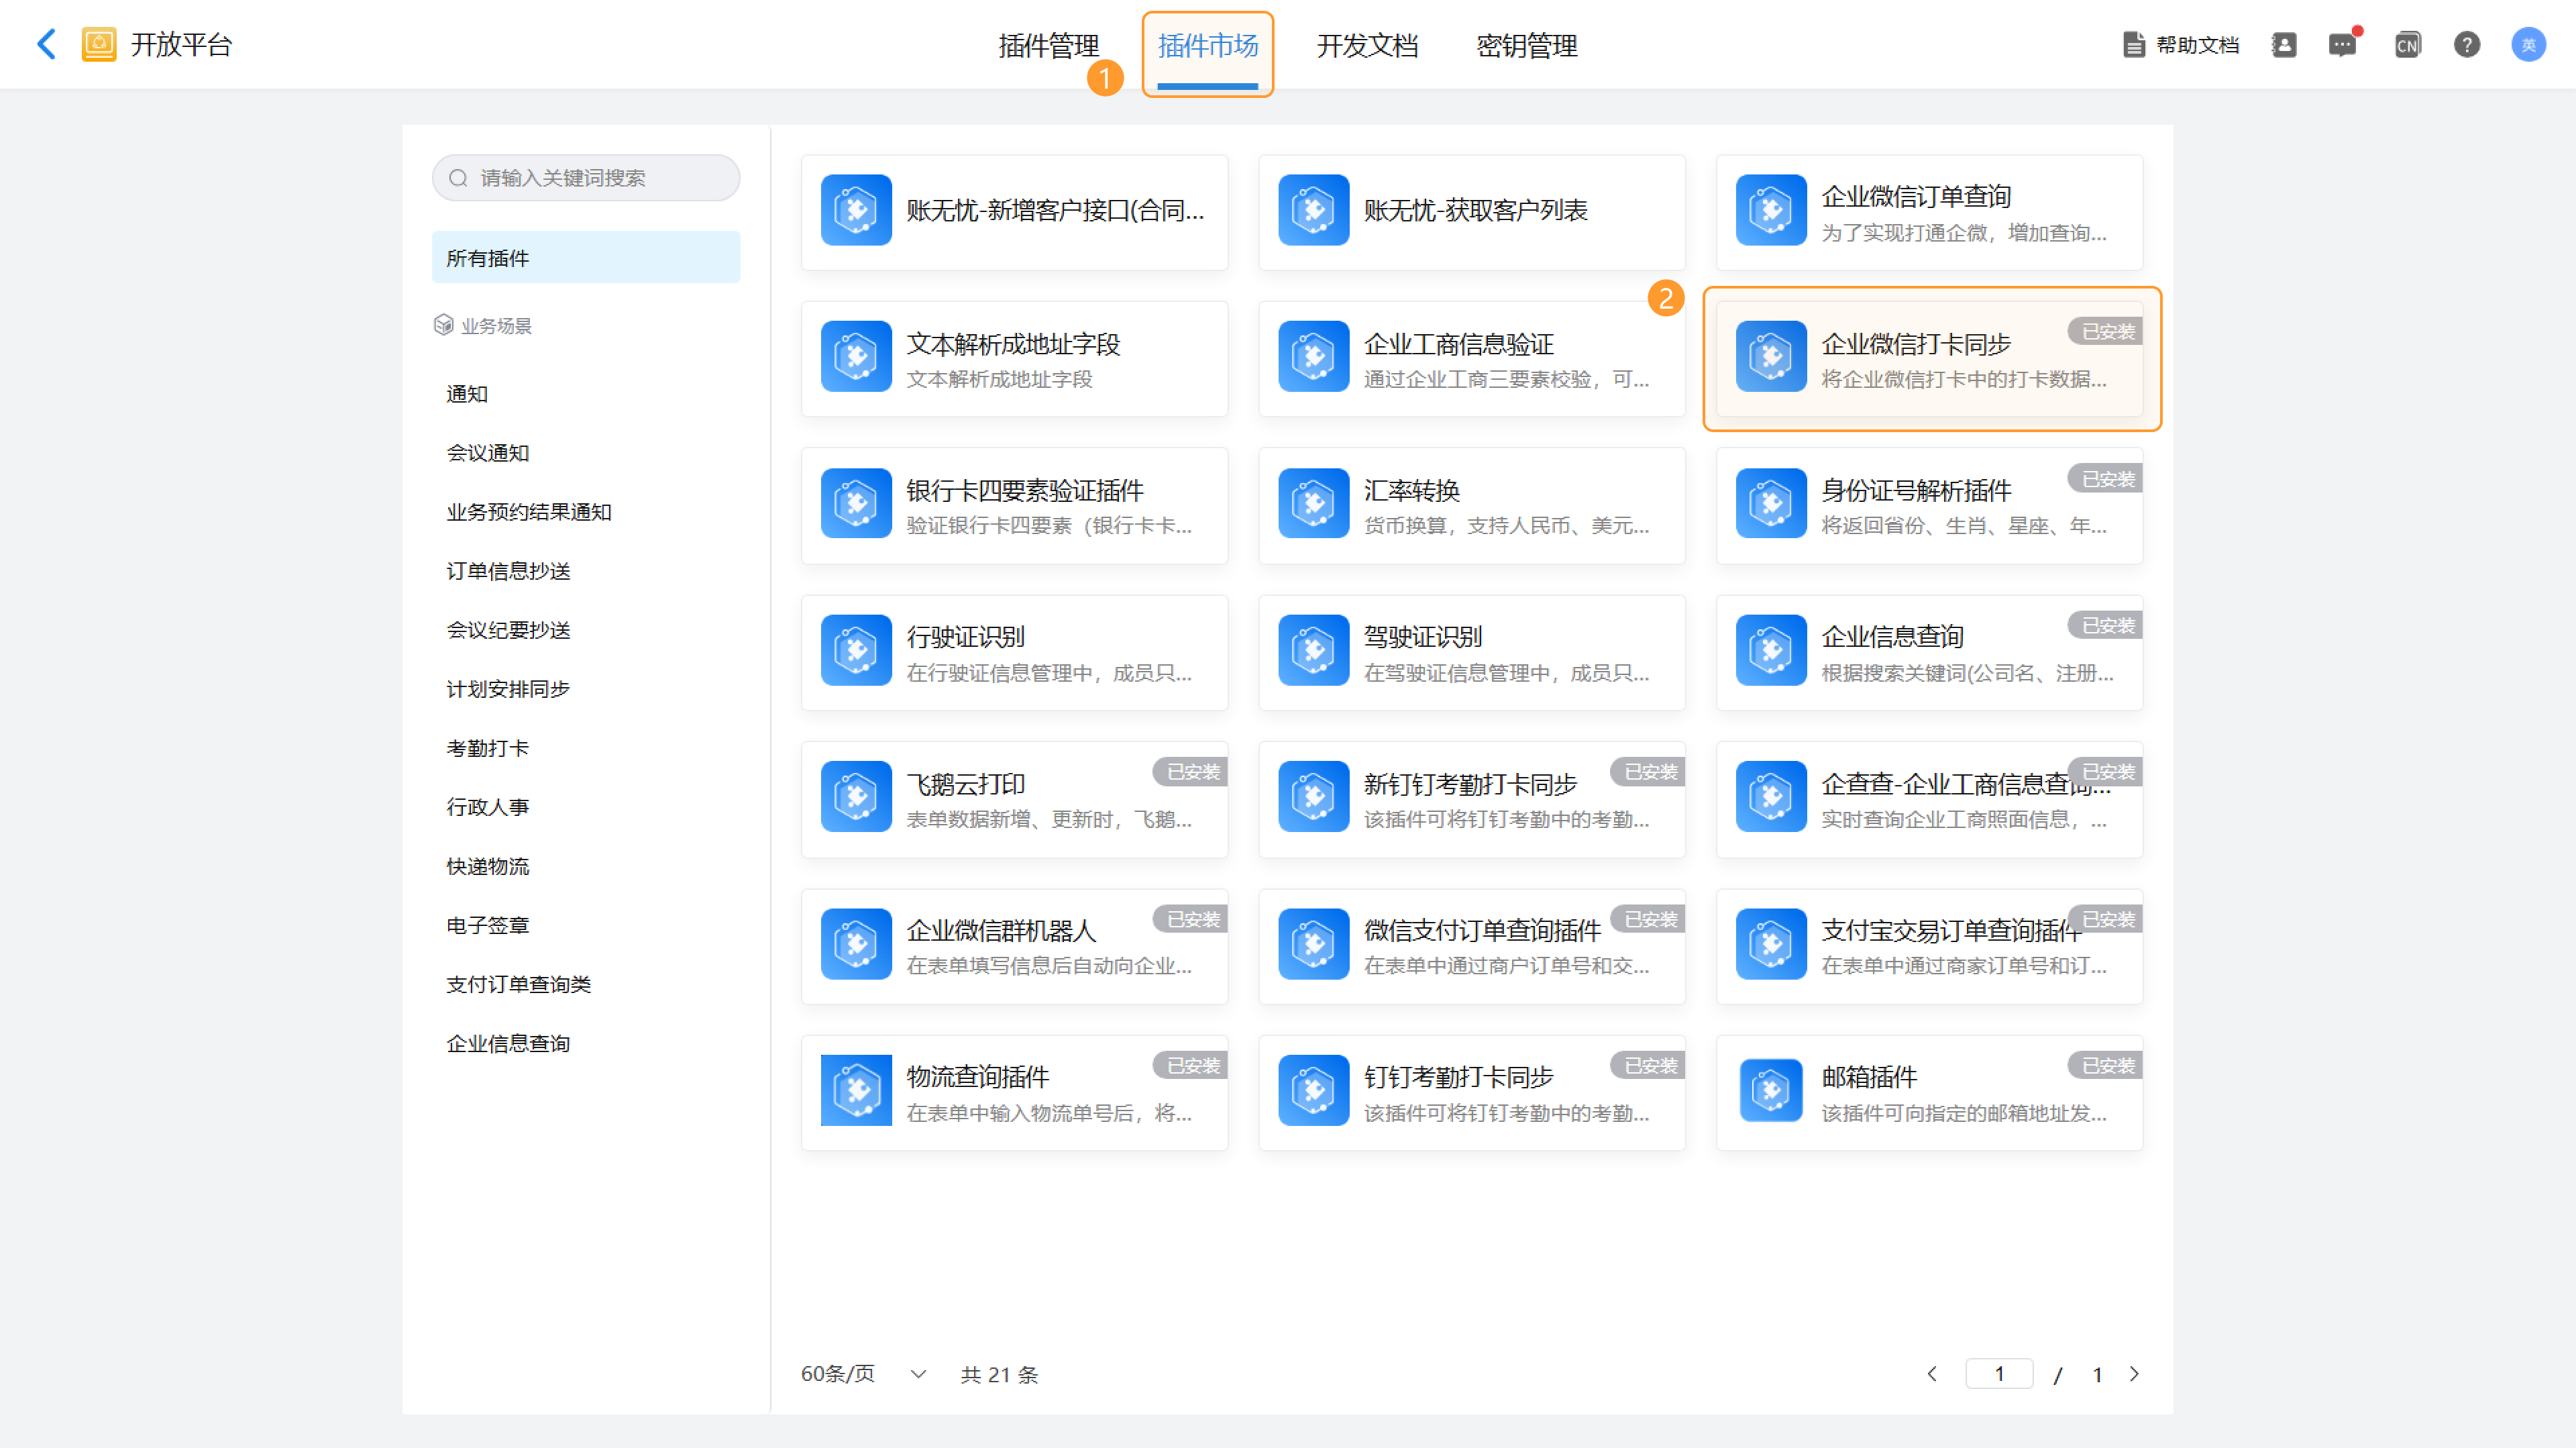Filter by 考勤打卡 category

pos(488,748)
